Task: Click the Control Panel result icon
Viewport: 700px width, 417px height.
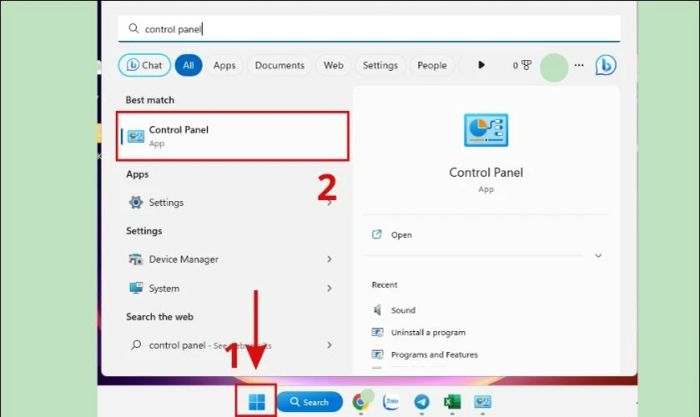Action: pos(136,136)
